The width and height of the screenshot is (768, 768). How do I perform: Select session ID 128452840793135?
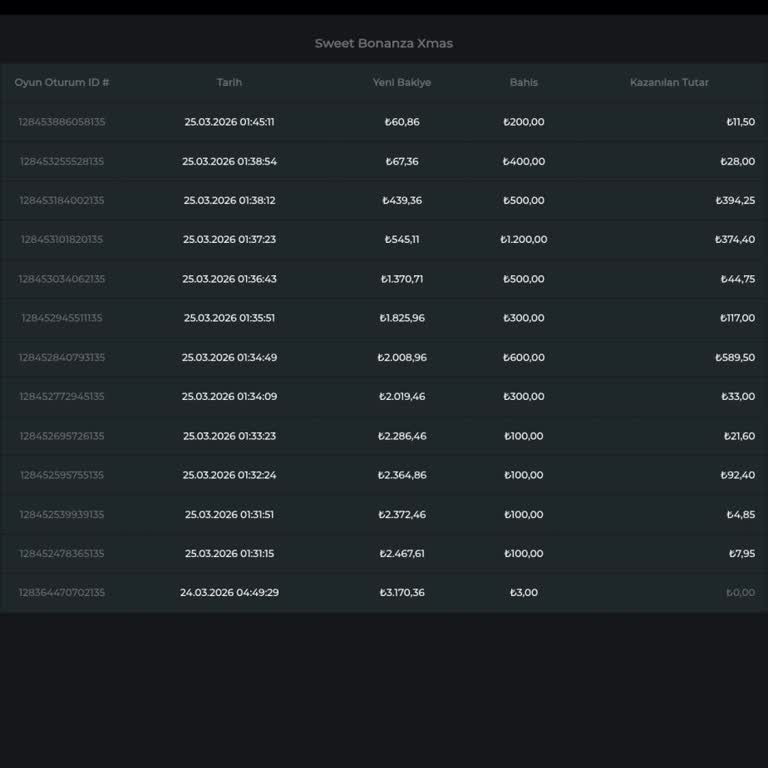62,357
